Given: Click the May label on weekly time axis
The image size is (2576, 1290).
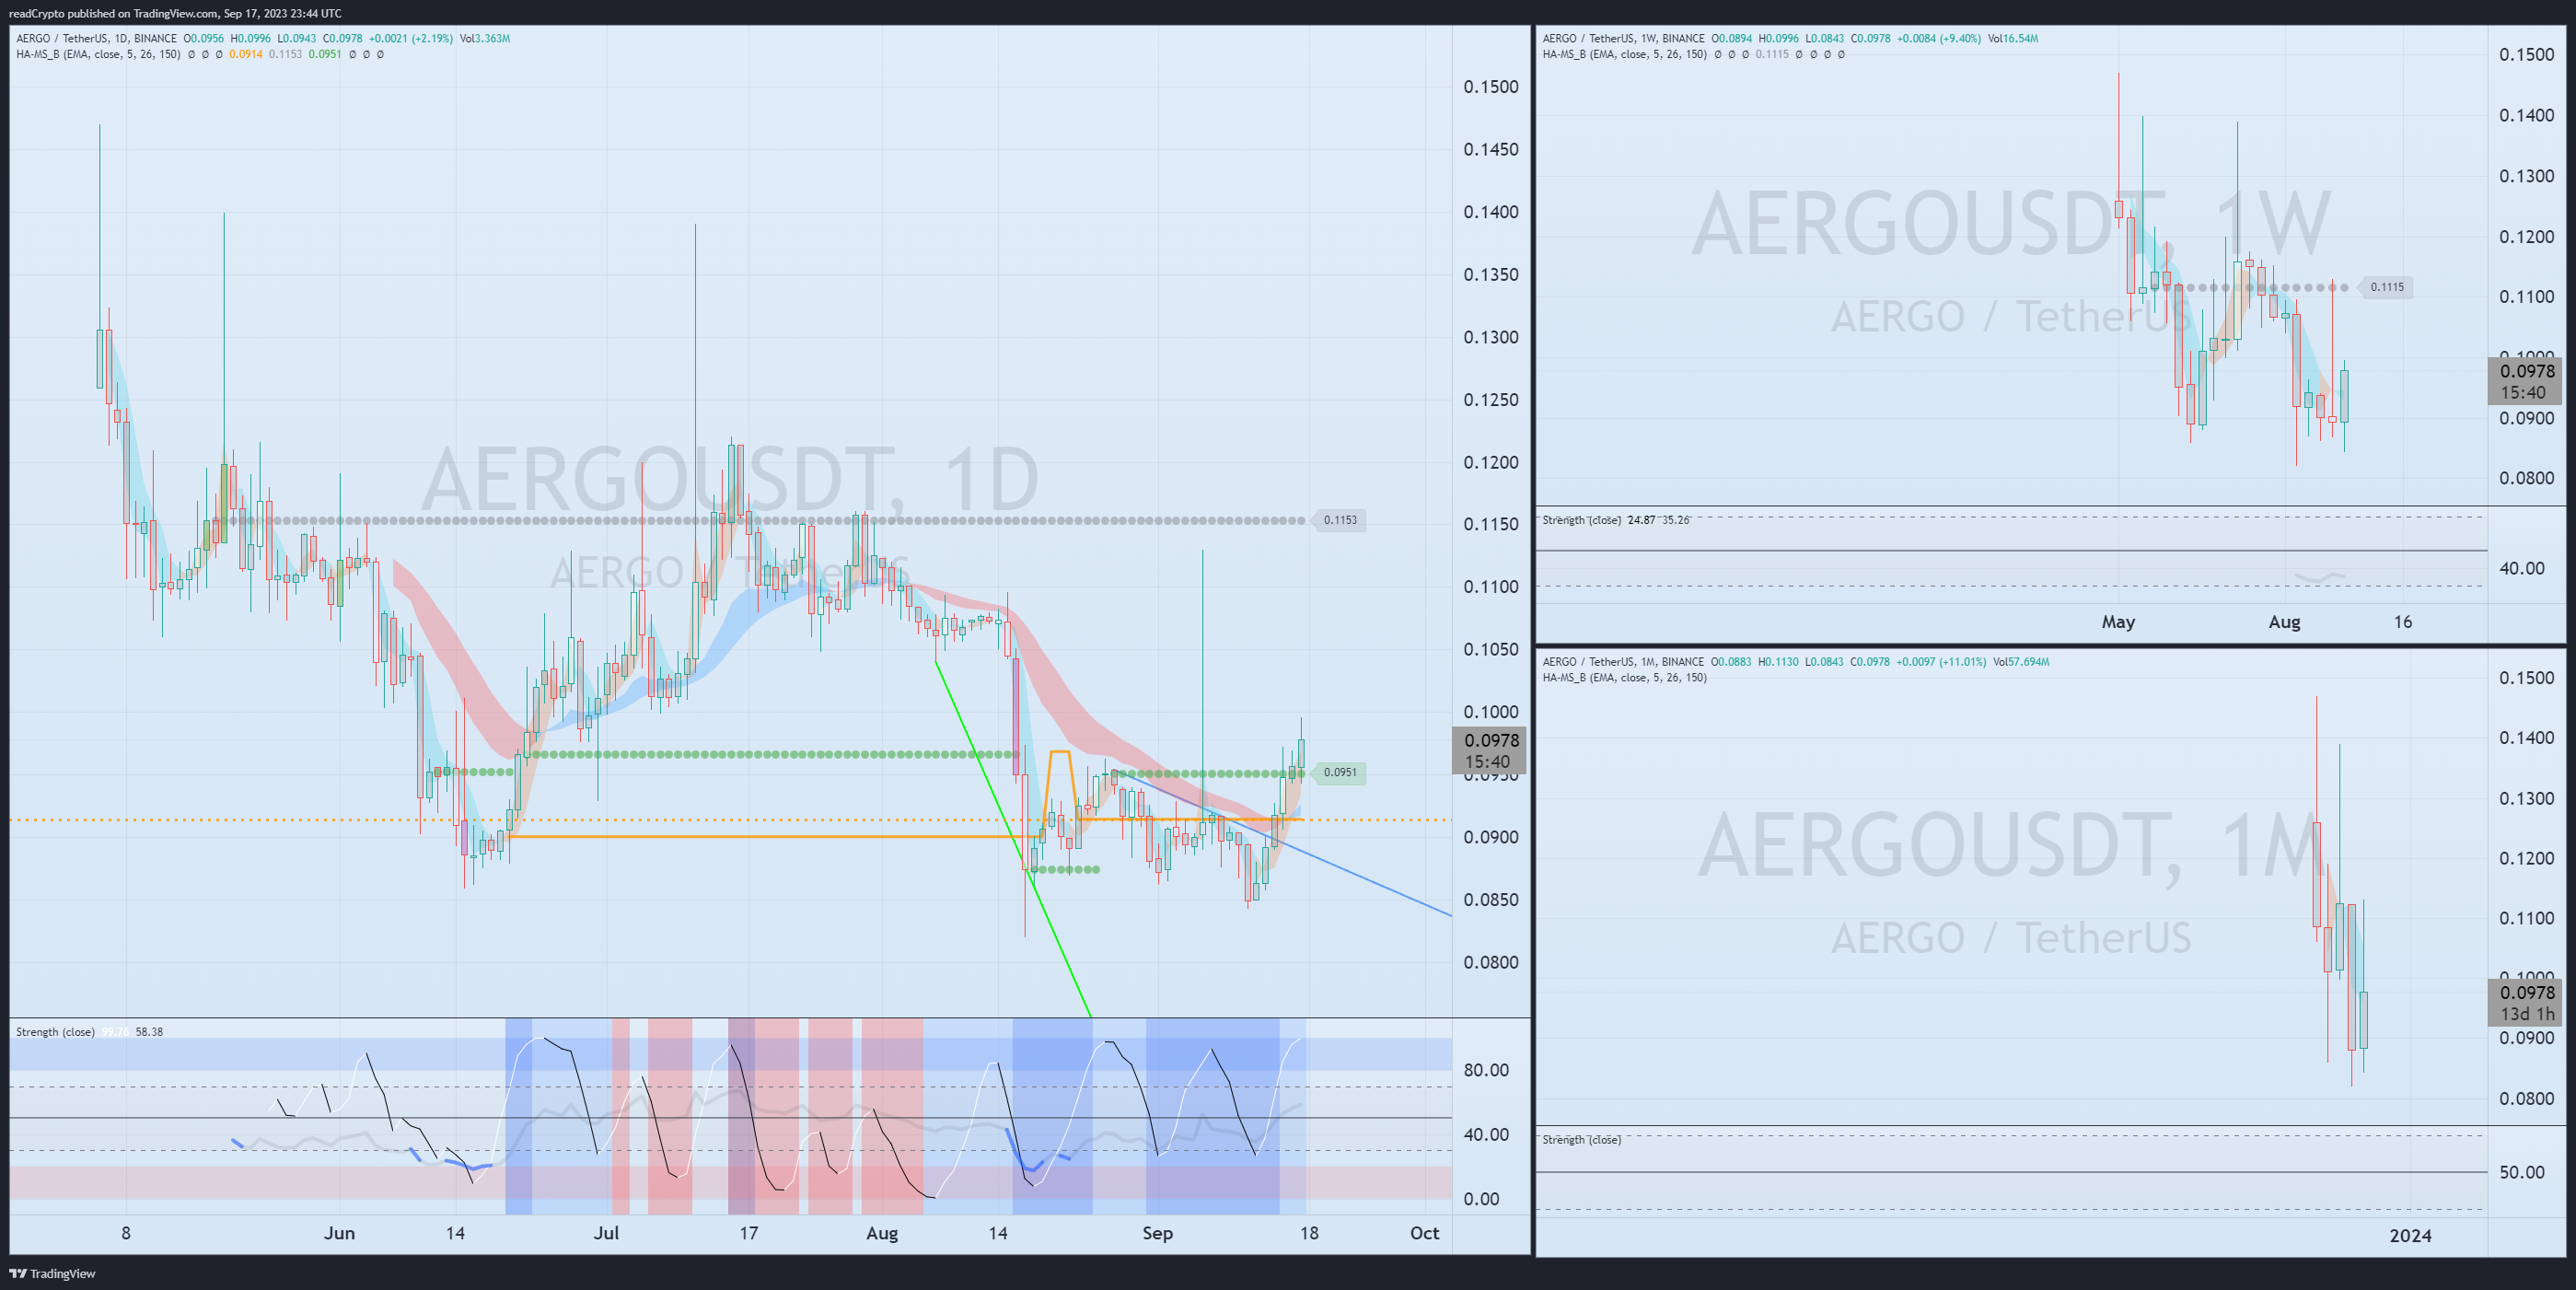Looking at the screenshot, I should (2118, 622).
